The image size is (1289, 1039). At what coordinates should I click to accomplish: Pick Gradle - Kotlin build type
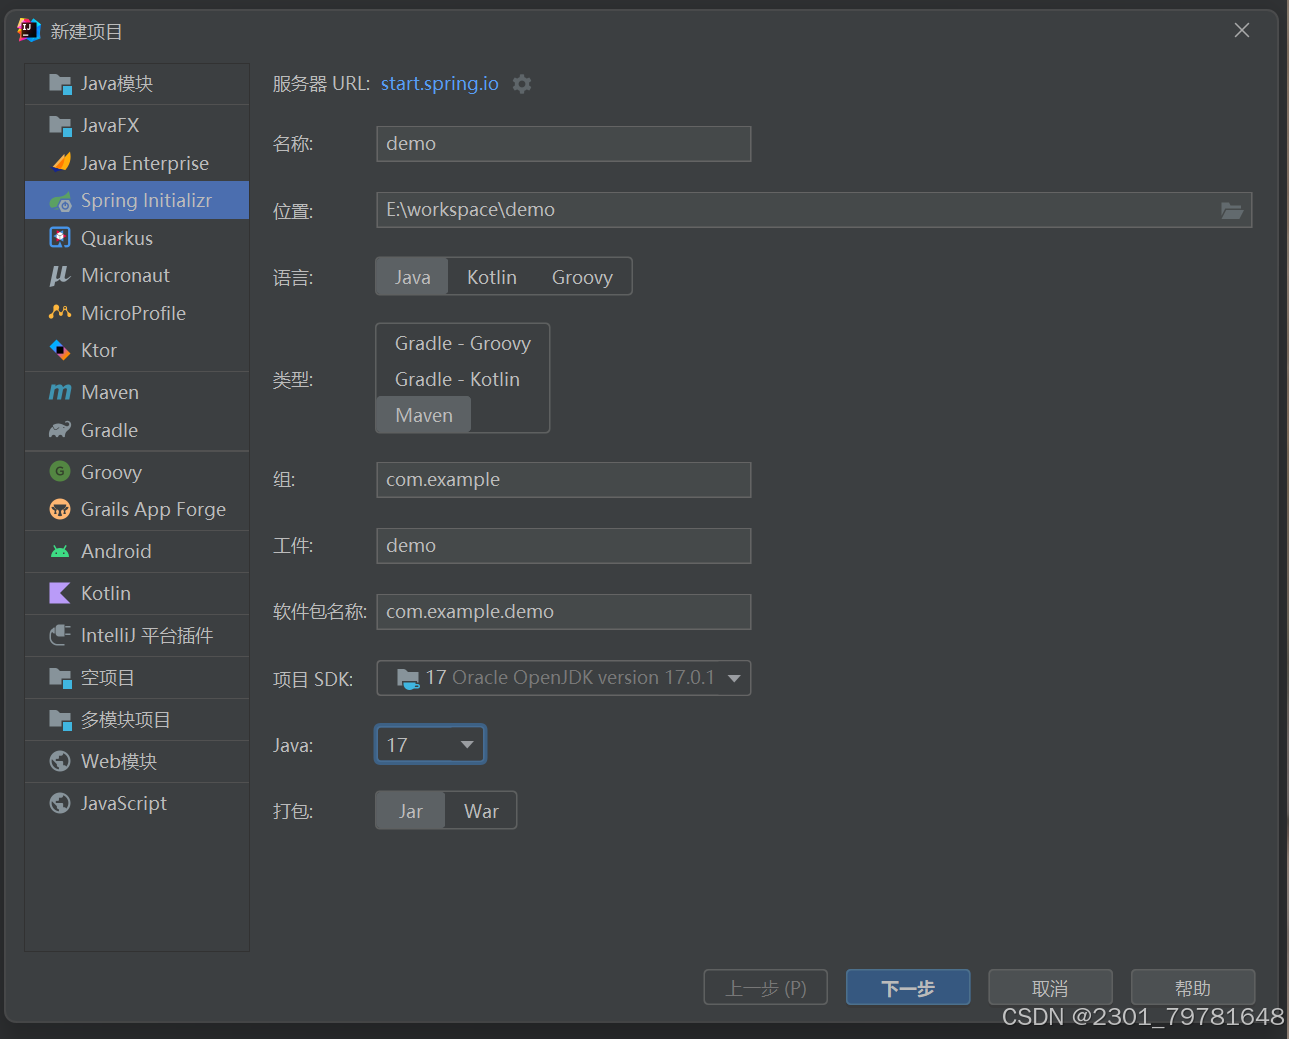[457, 379]
